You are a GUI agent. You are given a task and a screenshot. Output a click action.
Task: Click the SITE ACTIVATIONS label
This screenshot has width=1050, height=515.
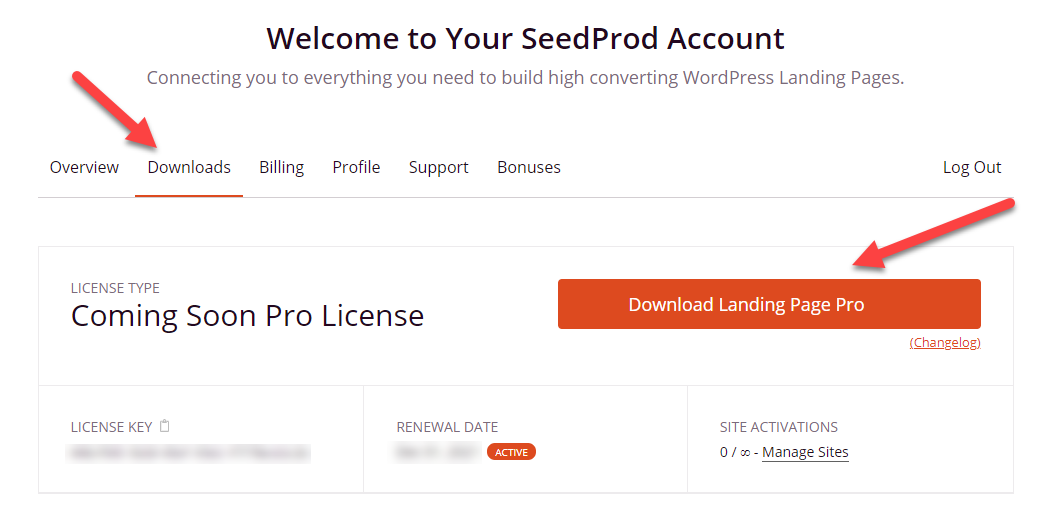(778, 427)
